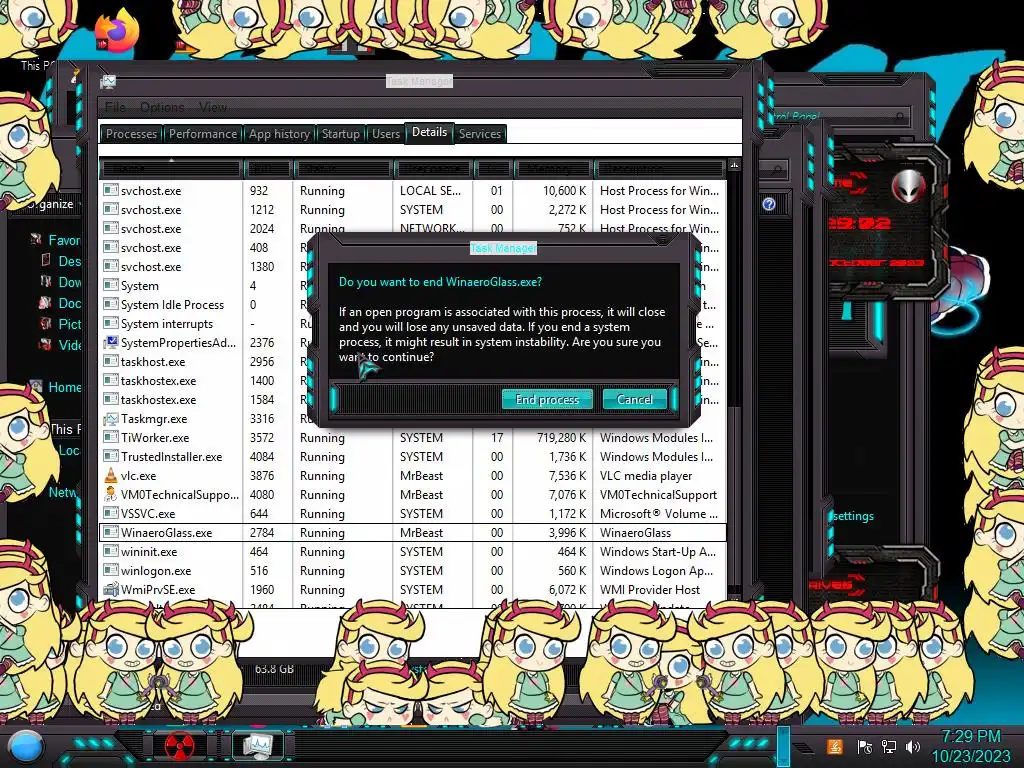Click the TiWorker.exe memory value 719,280 K
1024x768 pixels.
(x=561, y=438)
